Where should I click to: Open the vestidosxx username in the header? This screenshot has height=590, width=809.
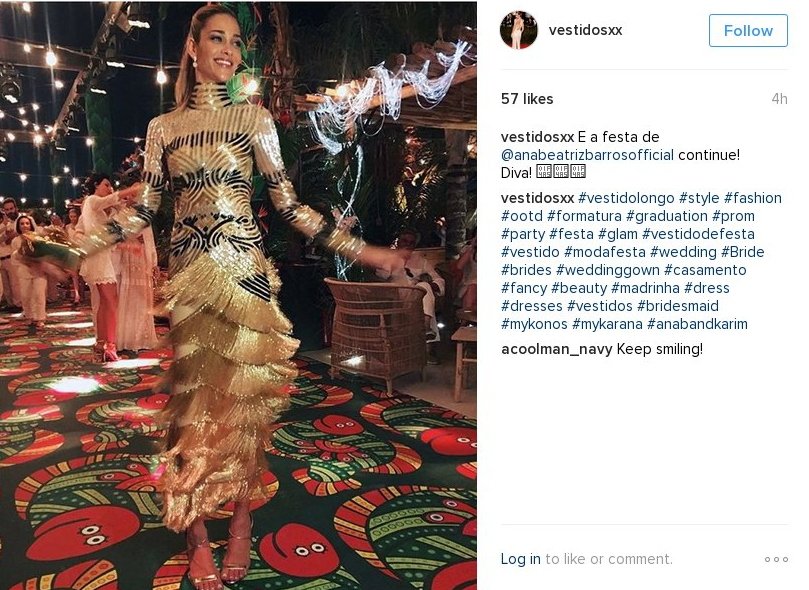click(585, 30)
